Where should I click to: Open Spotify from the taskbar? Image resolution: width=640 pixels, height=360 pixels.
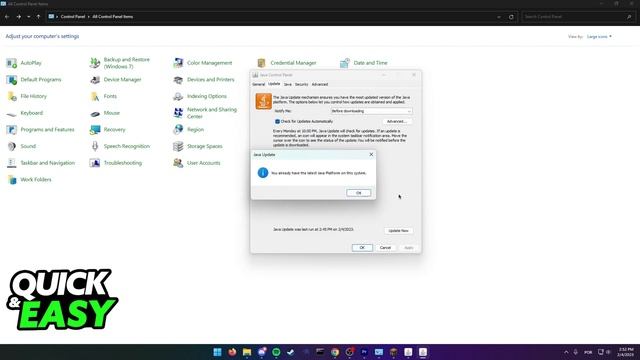tap(276, 352)
